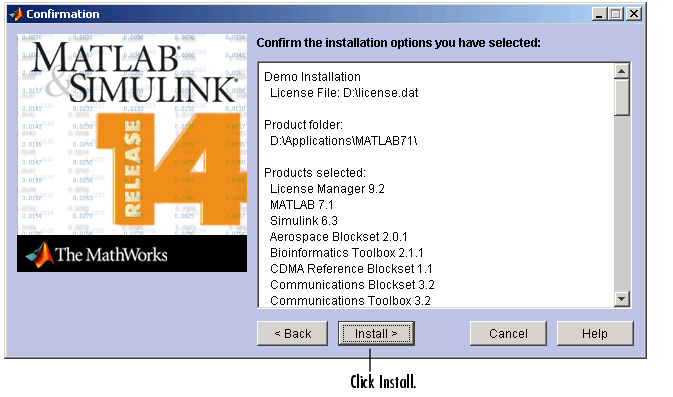Open Help for this dialog
Screen dimensions: 673x397
tap(595, 333)
